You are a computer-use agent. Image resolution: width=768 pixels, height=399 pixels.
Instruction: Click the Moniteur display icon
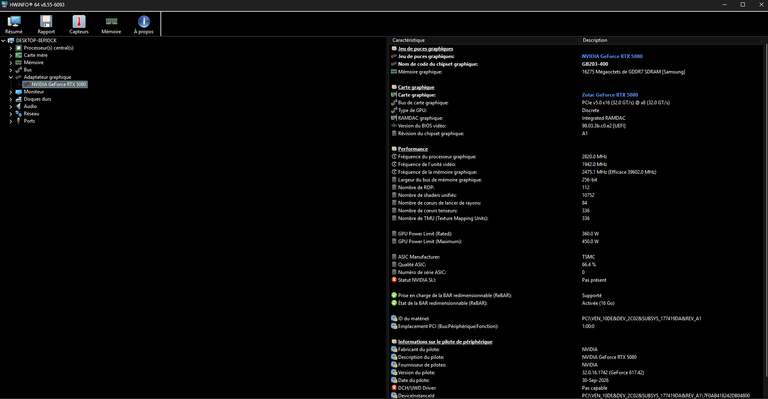point(19,92)
